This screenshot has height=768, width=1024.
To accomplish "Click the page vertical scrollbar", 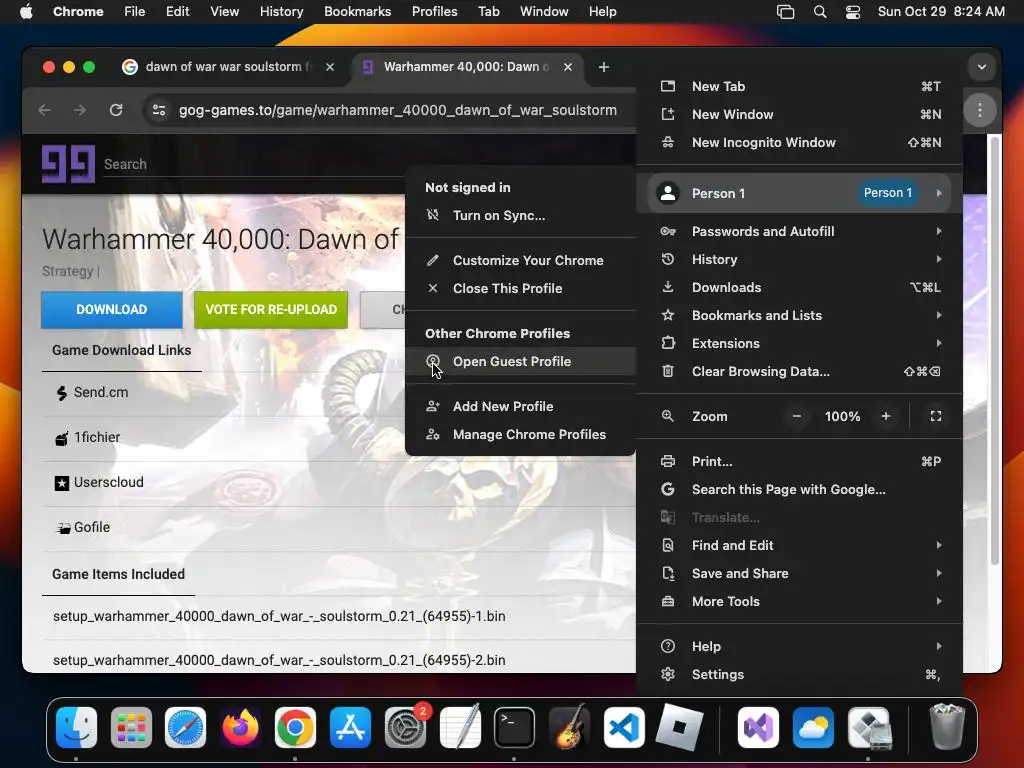I will [995, 350].
